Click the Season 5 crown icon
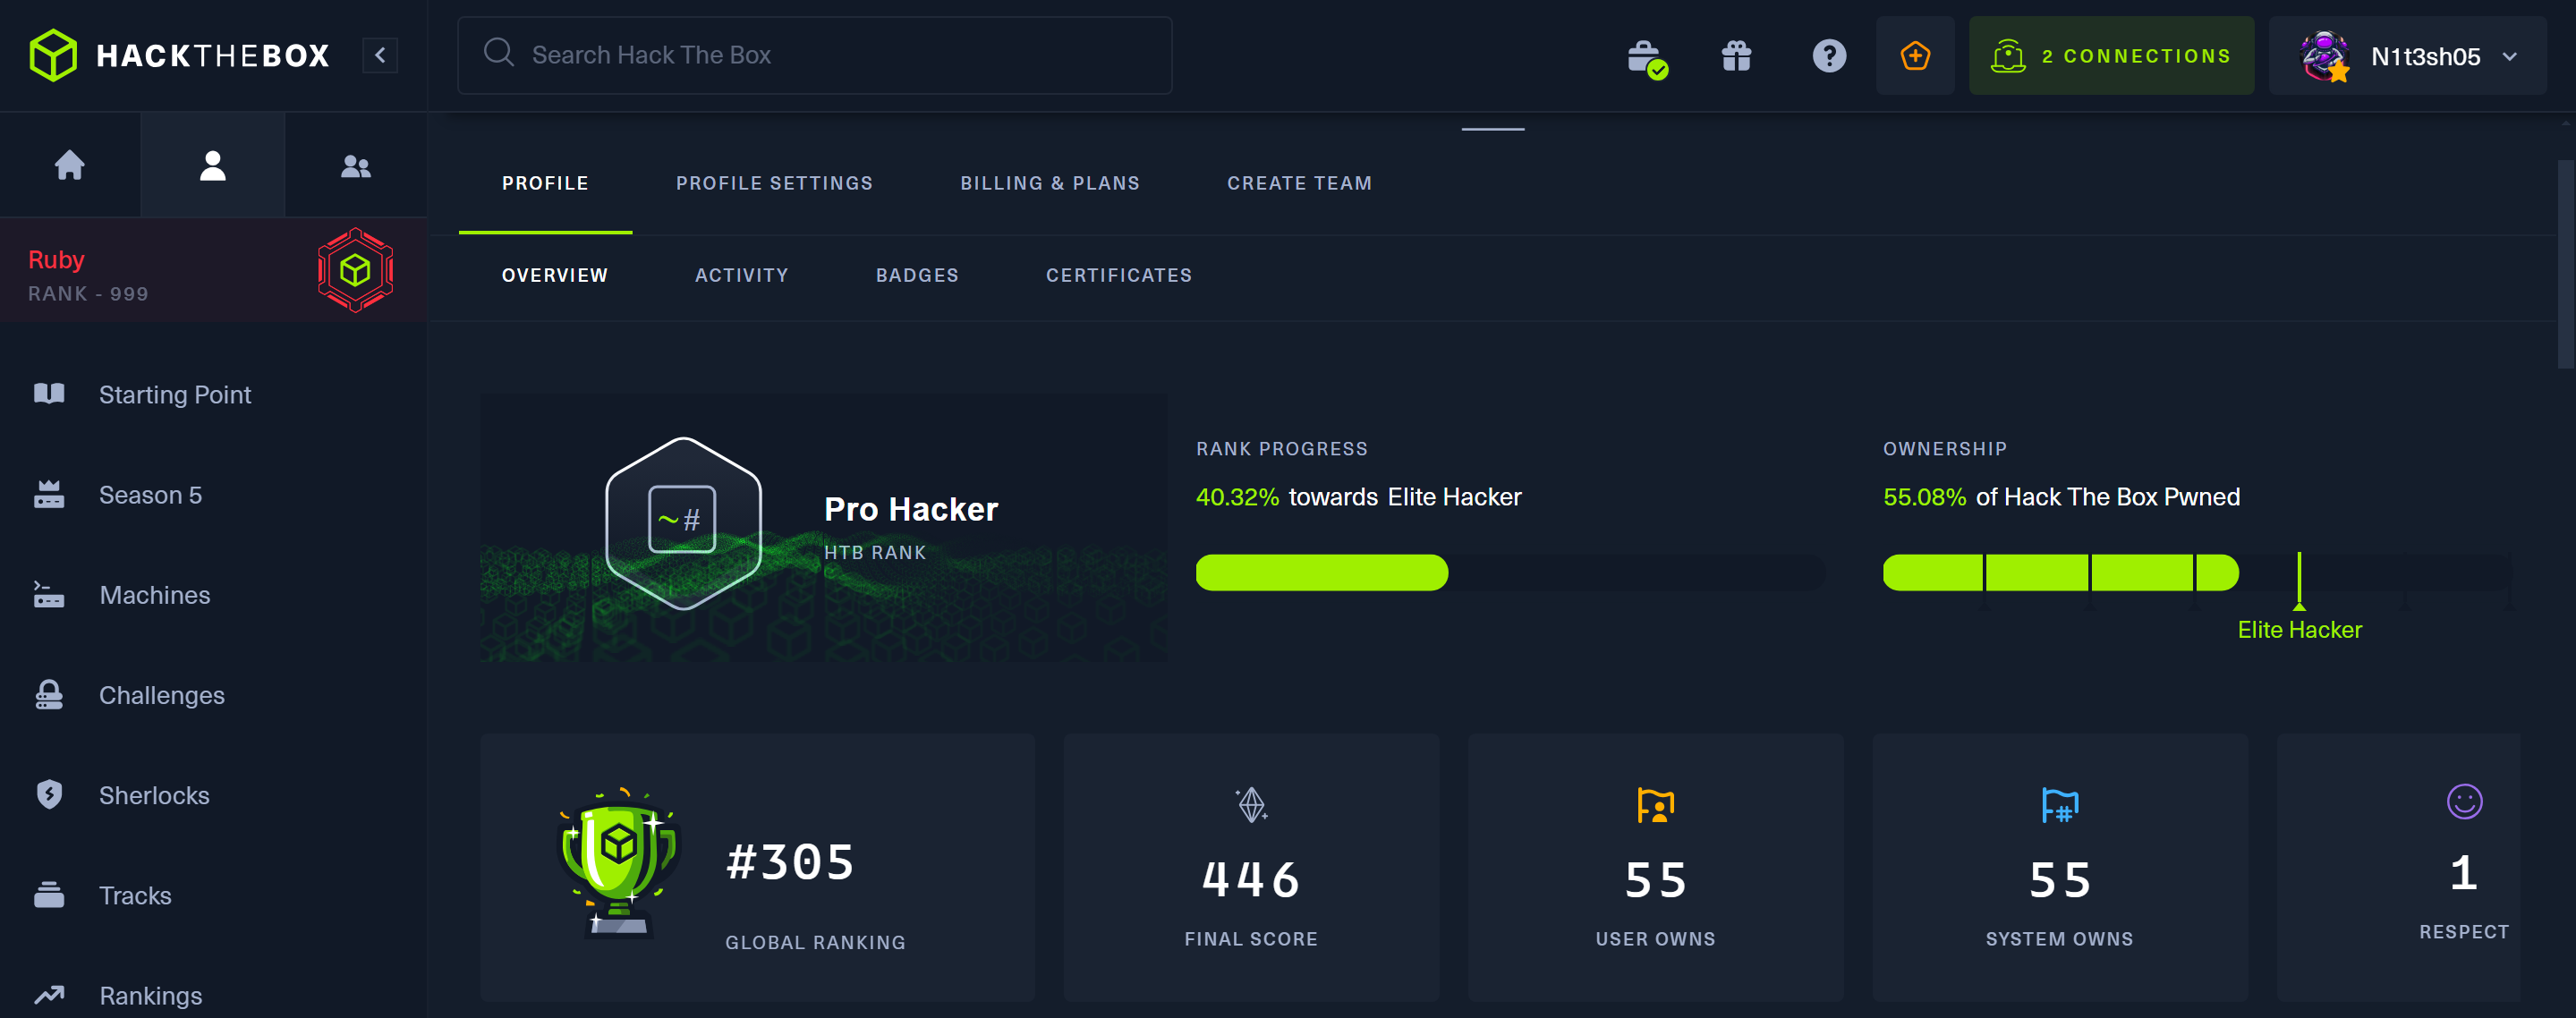2576x1018 pixels. click(x=49, y=494)
